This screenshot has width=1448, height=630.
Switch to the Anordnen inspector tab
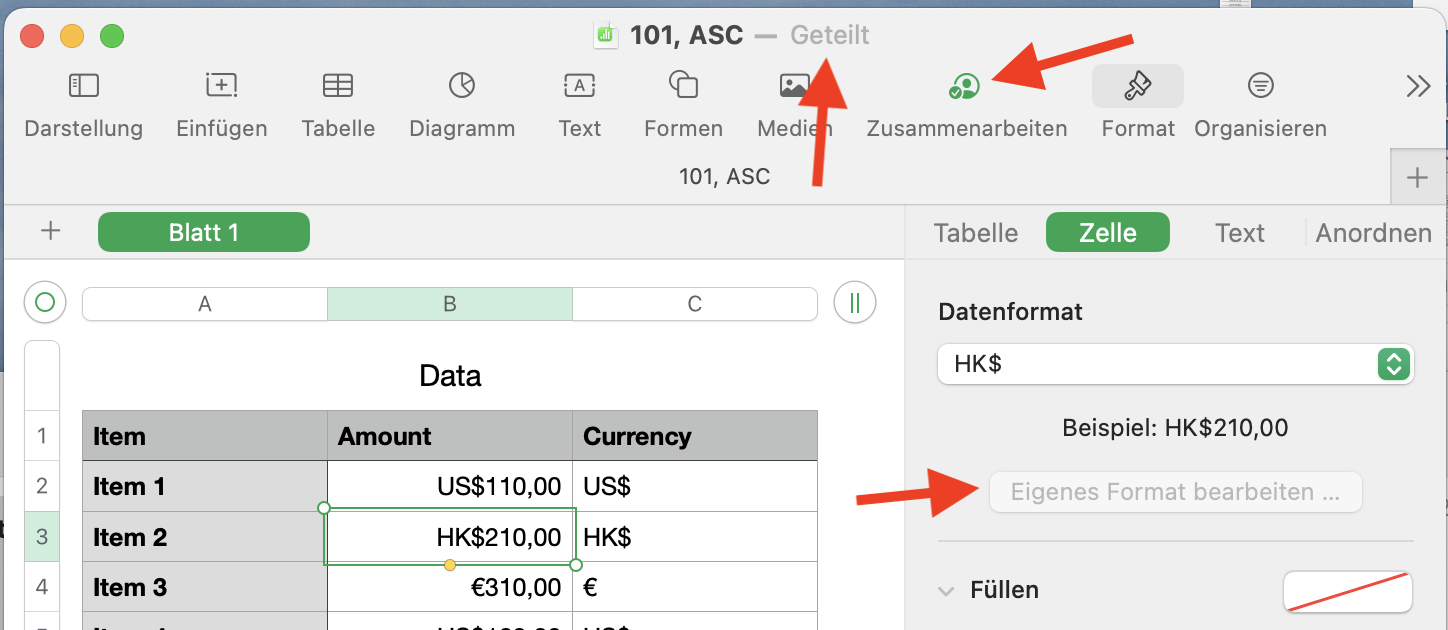pos(1373,233)
